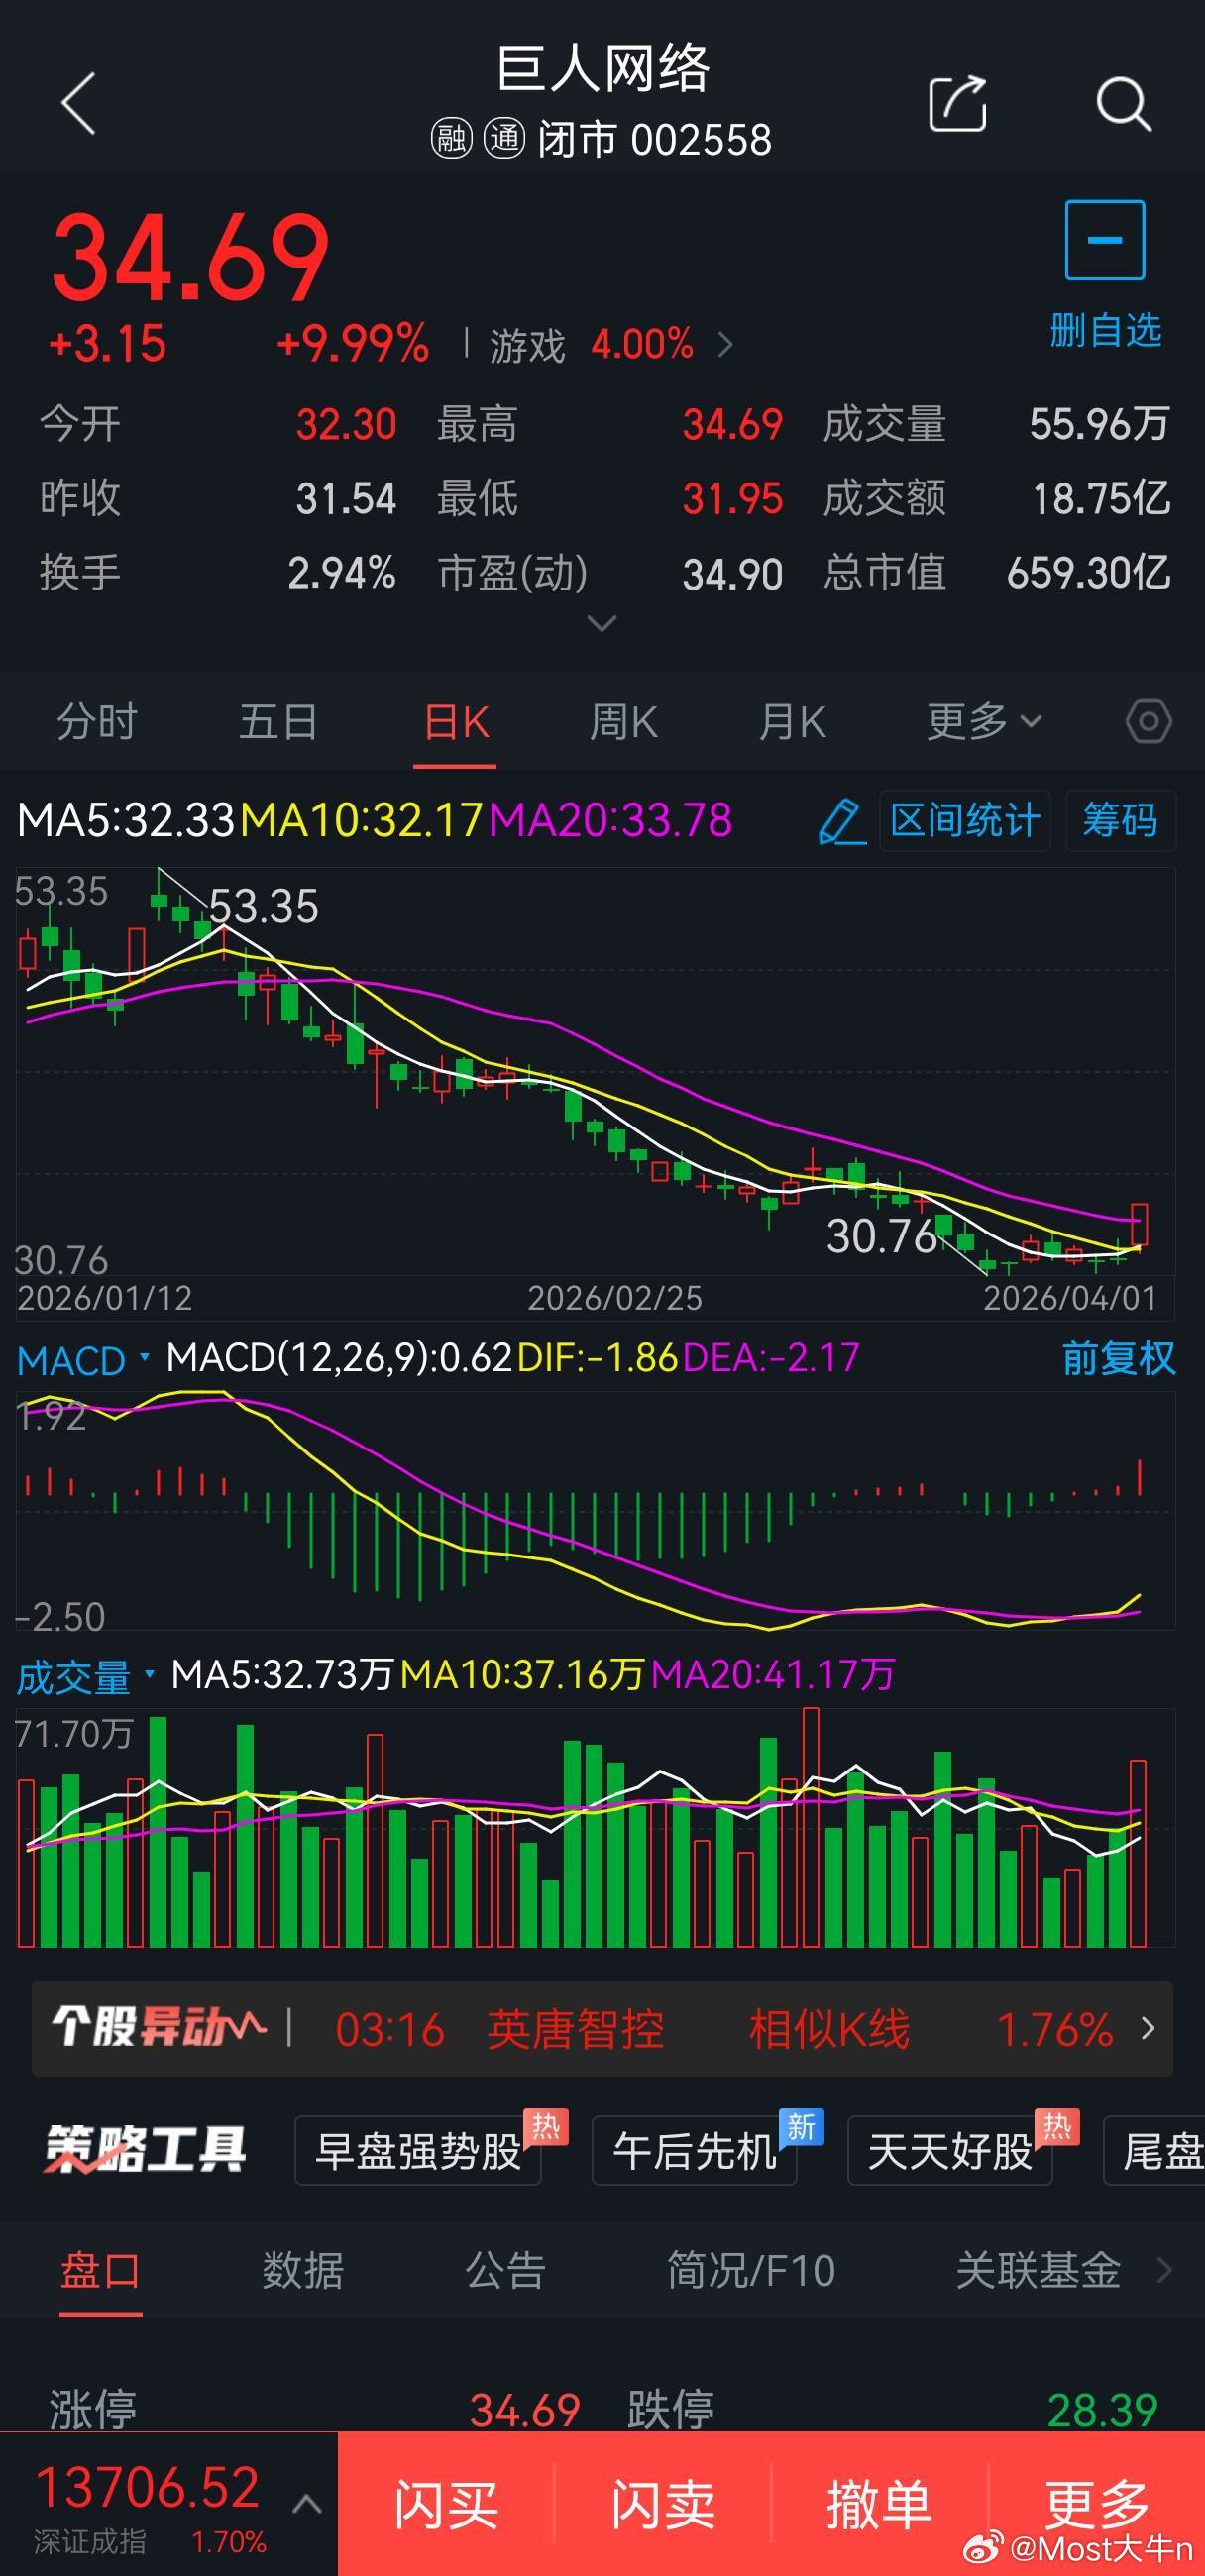
Task: Tap the 融 margin trading badge
Action: click(x=451, y=138)
